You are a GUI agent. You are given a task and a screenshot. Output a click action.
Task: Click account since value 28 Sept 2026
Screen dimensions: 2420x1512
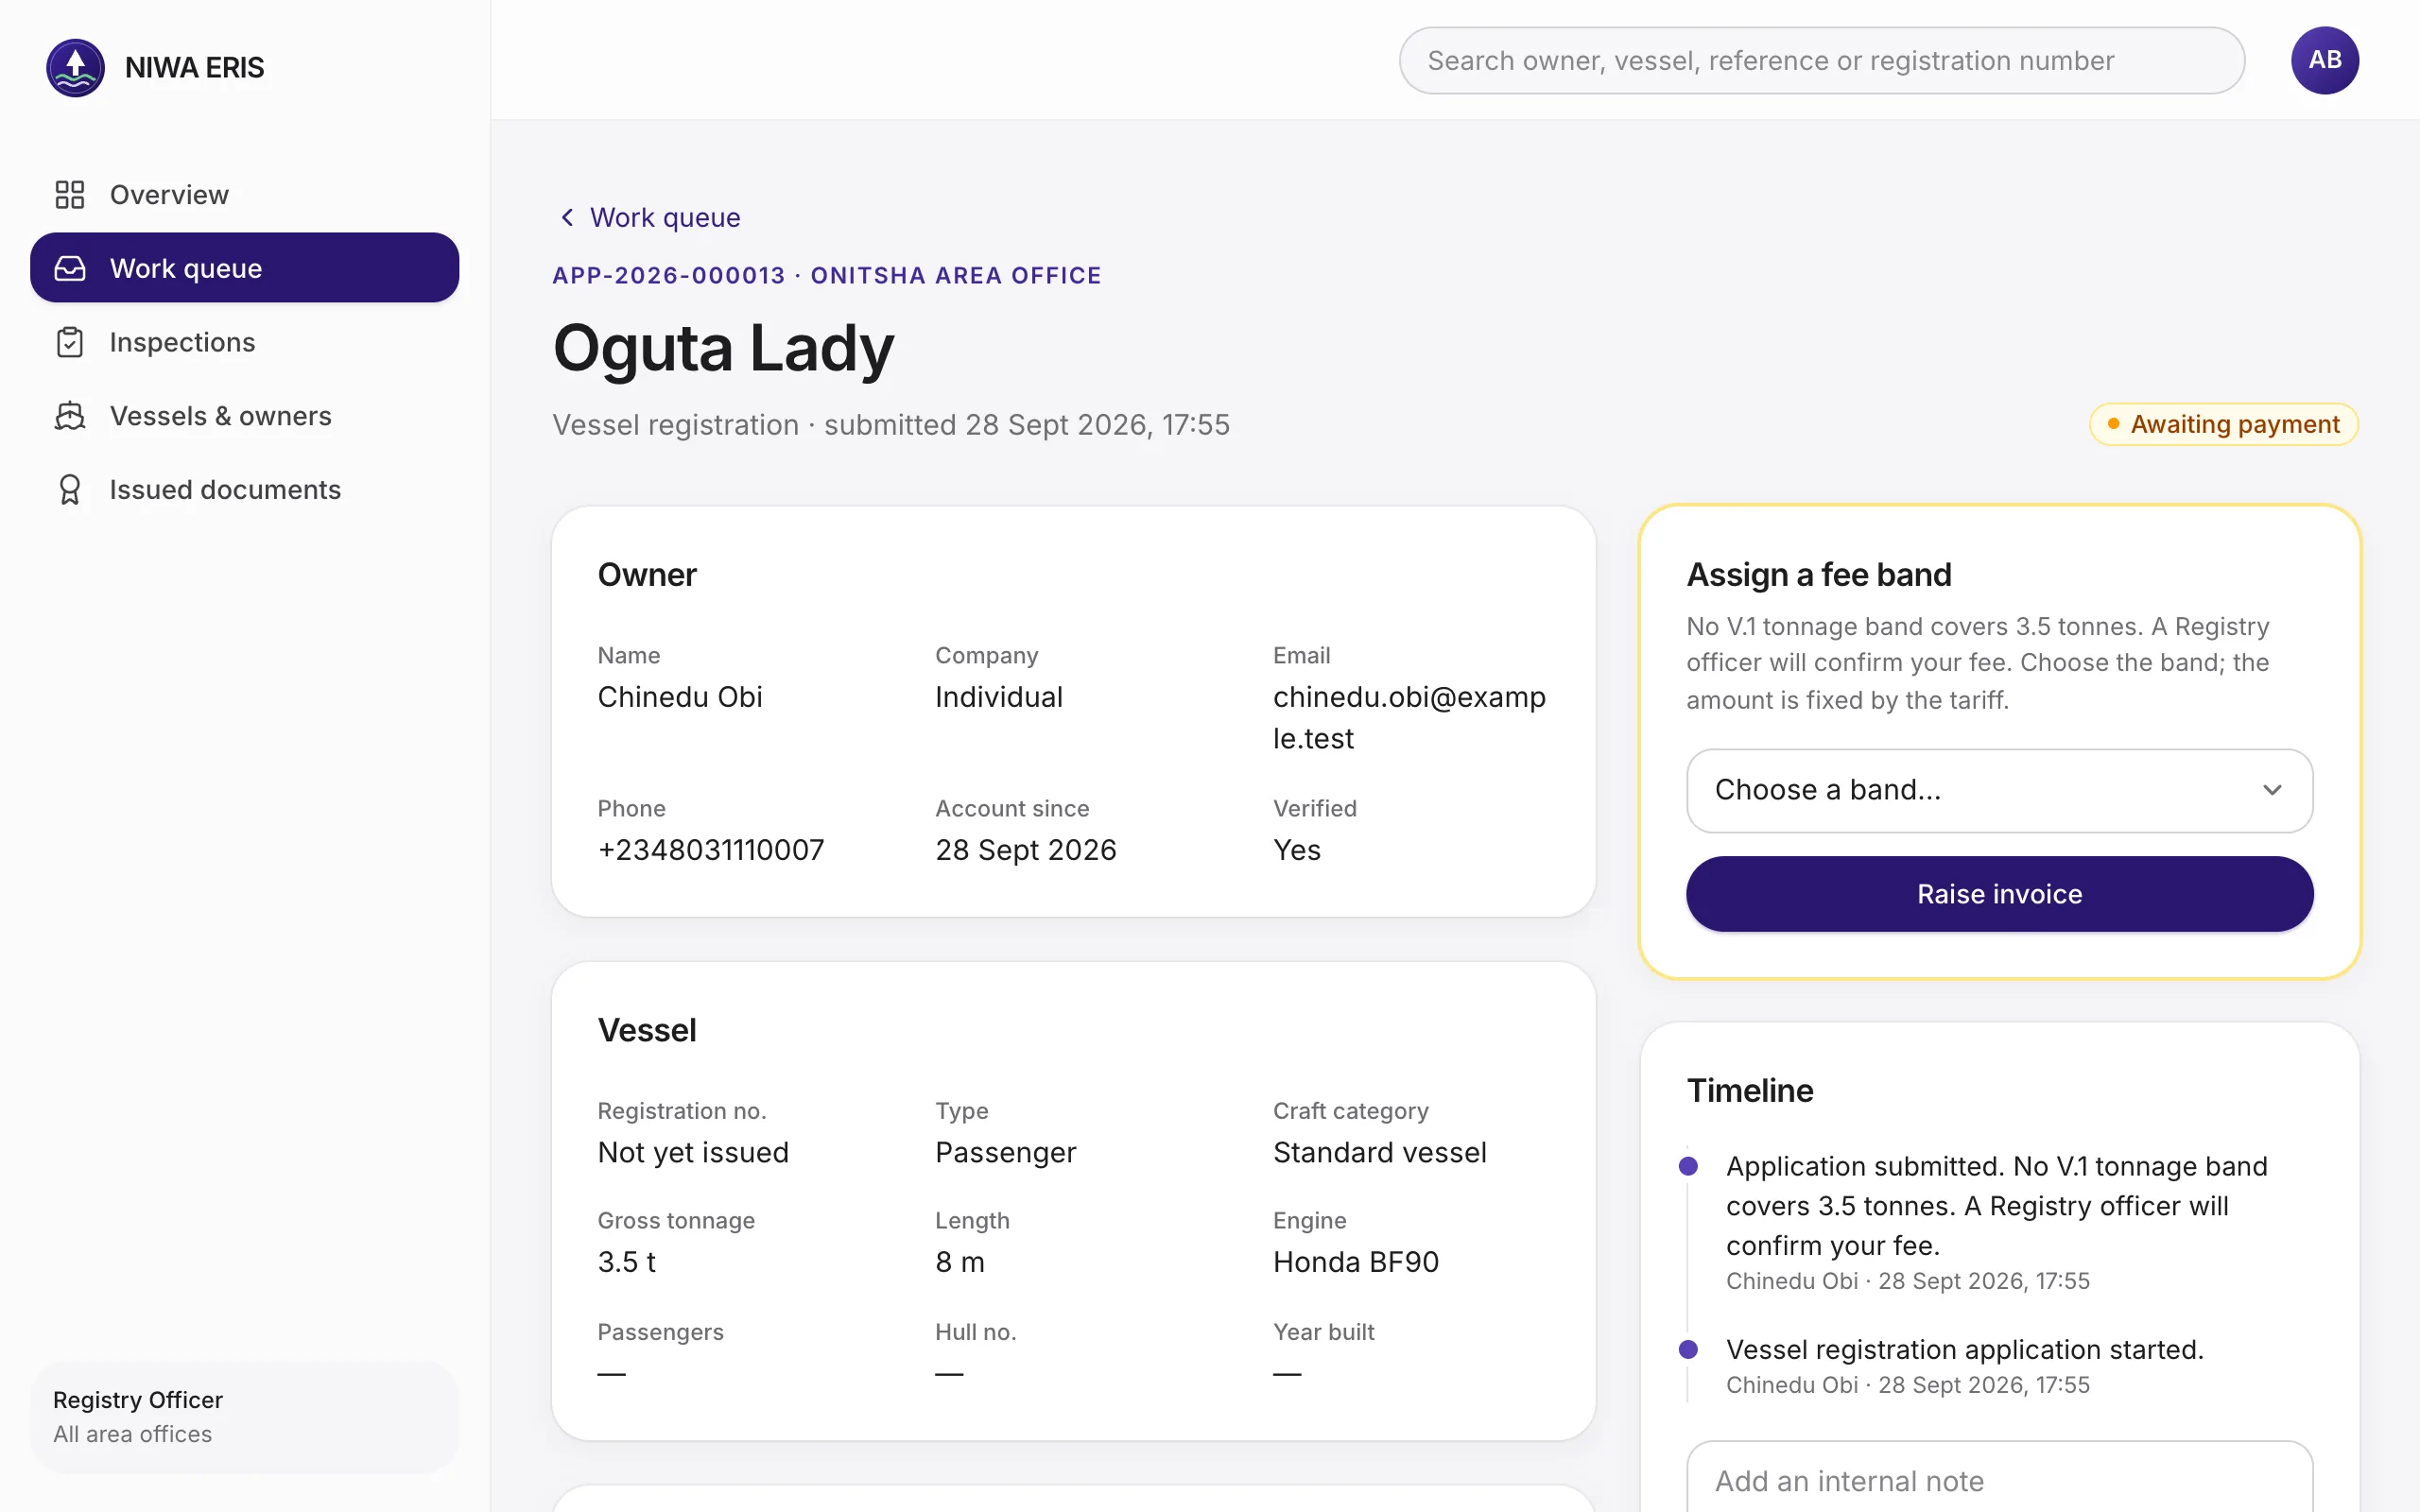coord(1026,850)
